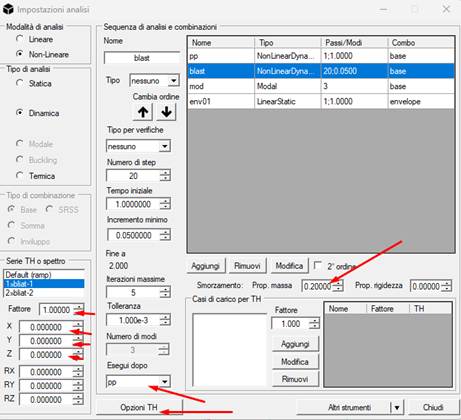Click the app cube icon in title bar

[x=8, y=9]
